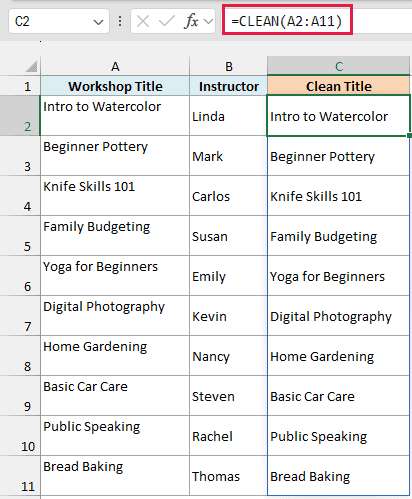Click the Workshop Title header cell
The image size is (412, 499).
click(x=115, y=86)
